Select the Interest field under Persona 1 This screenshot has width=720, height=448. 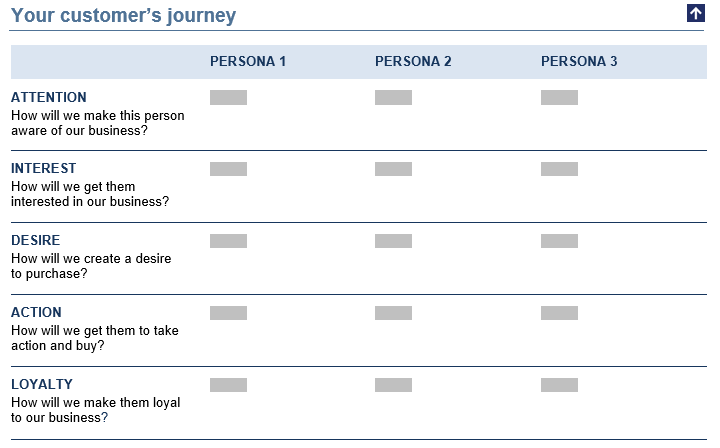(x=228, y=169)
